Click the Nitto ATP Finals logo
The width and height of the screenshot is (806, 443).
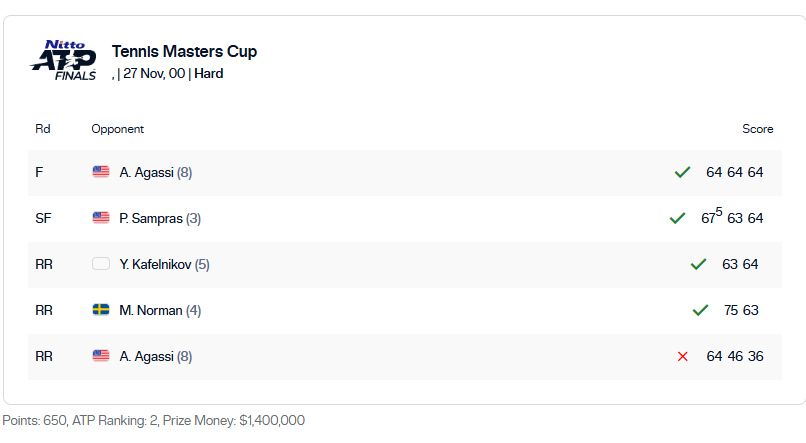pos(63,60)
